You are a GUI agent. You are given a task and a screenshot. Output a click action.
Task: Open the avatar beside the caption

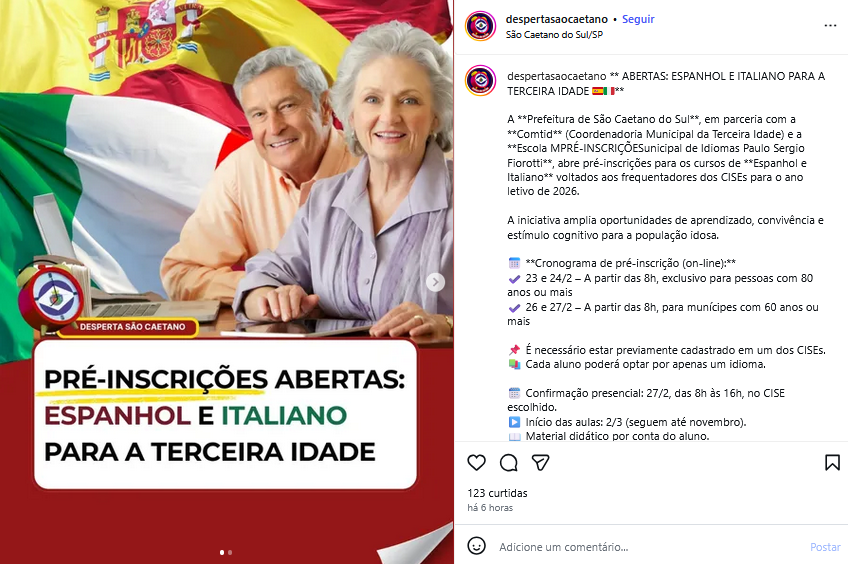[480, 81]
